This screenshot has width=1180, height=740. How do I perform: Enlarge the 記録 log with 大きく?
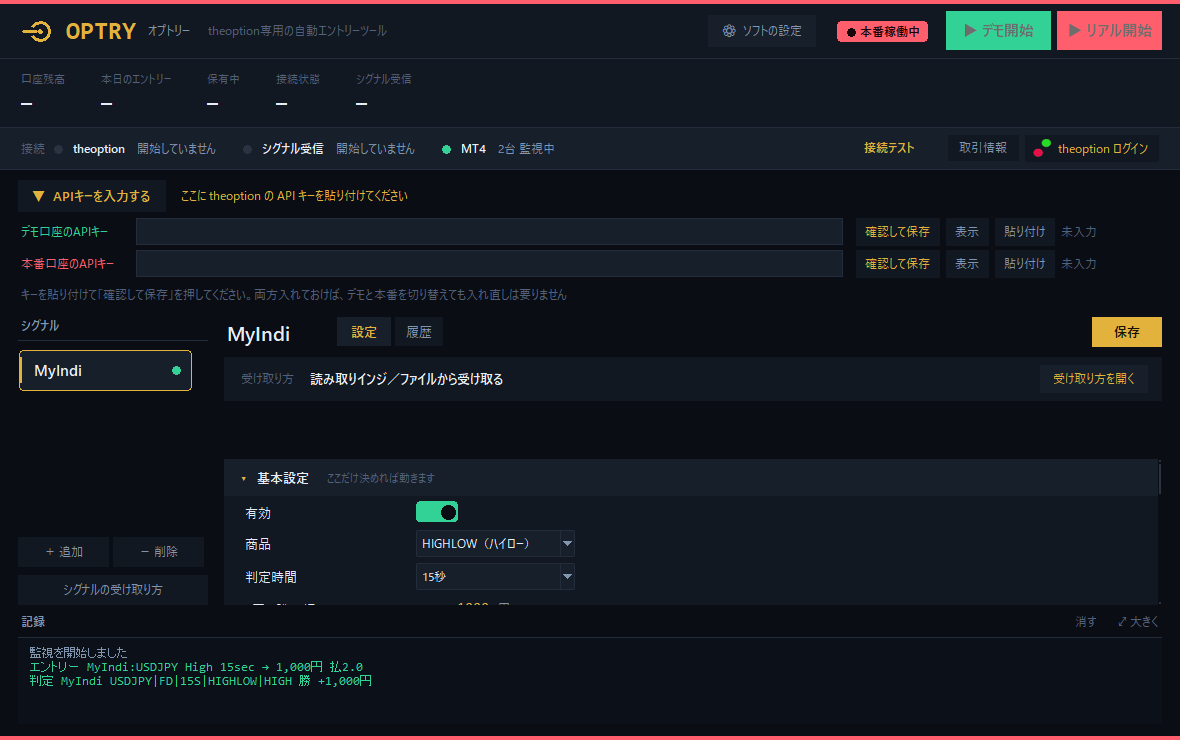click(1138, 622)
